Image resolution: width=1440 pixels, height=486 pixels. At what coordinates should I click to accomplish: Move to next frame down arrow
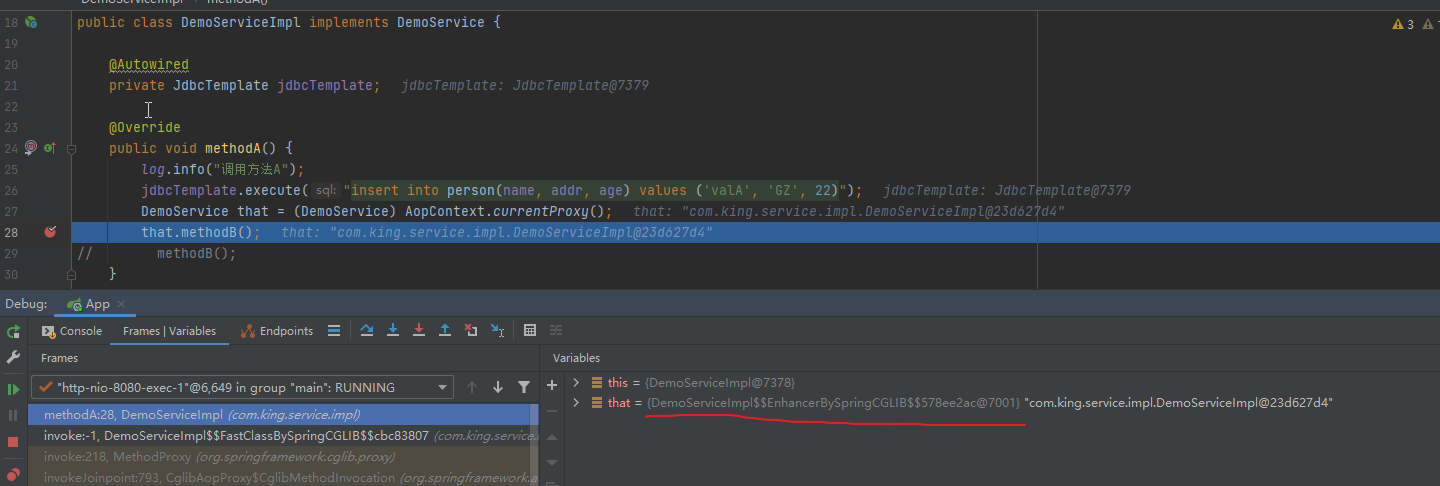tap(498, 387)
